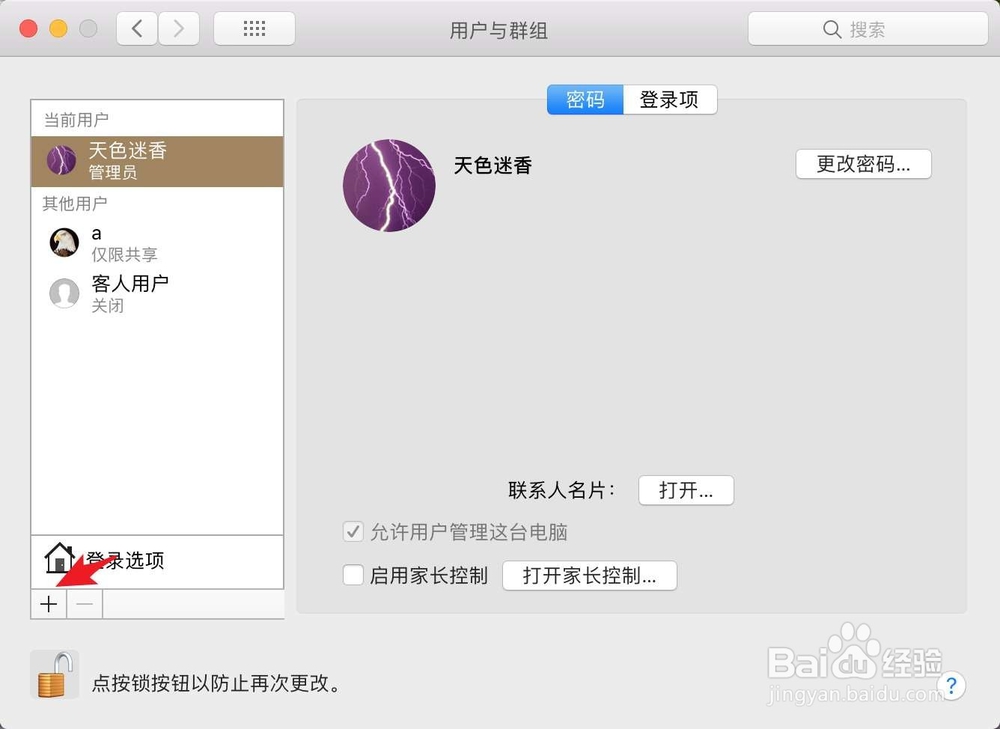Select the eagle avatar of user a

64,242
